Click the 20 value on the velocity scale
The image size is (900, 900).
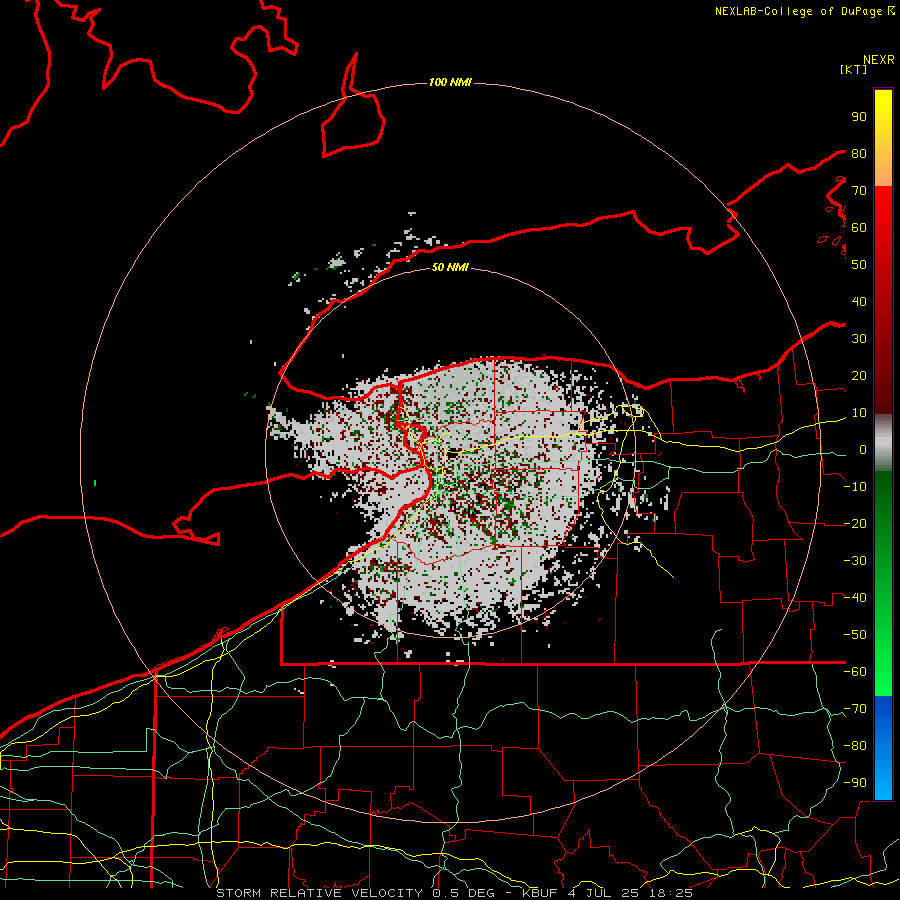pos(859,376)
